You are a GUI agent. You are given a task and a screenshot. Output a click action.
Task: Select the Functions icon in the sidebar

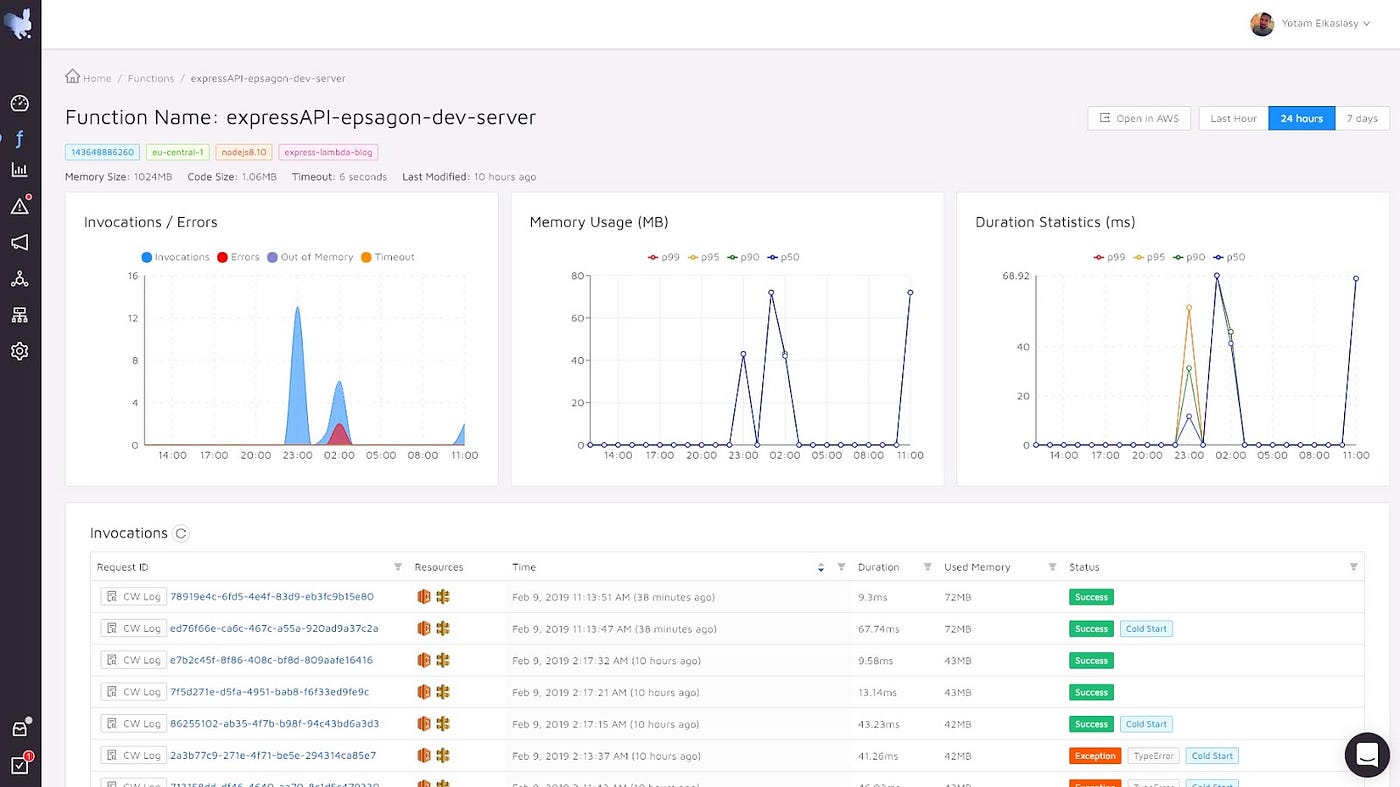[20, 138]
